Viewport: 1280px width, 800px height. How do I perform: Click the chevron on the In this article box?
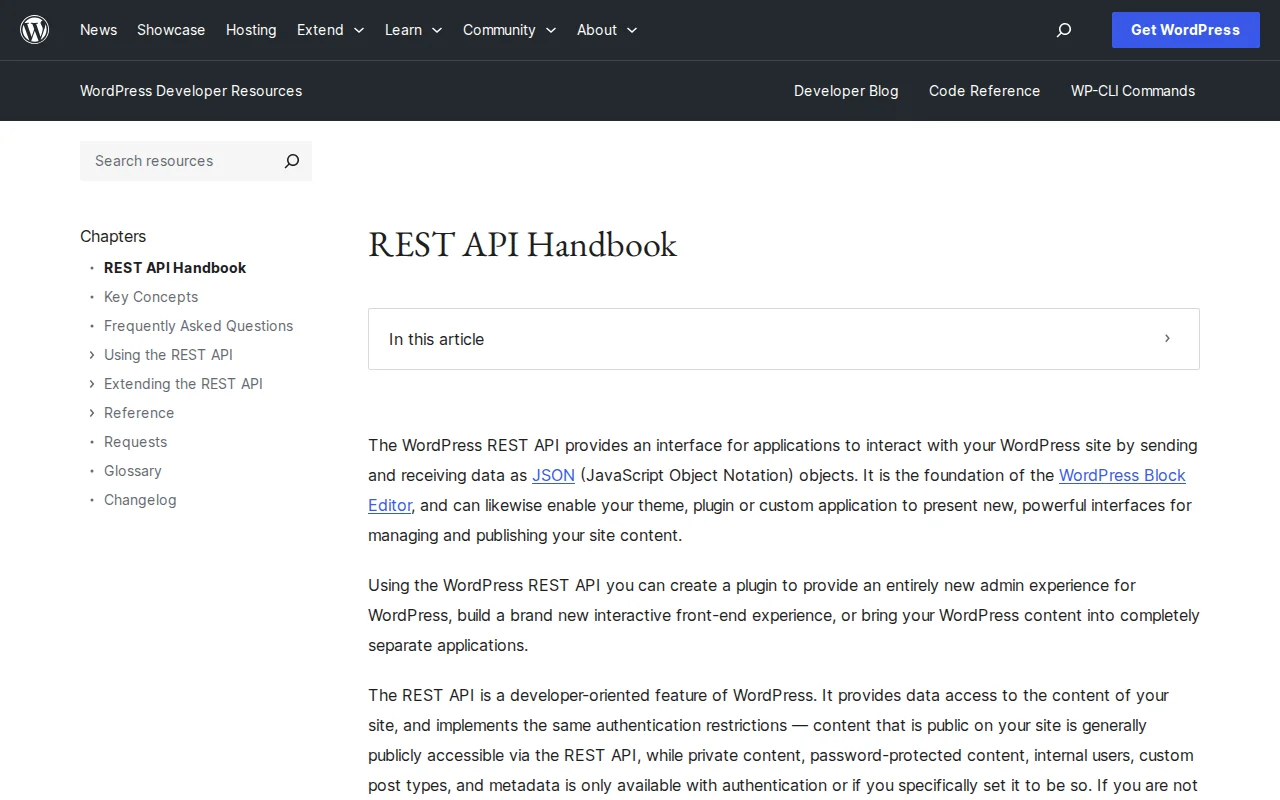point(1167,338)
